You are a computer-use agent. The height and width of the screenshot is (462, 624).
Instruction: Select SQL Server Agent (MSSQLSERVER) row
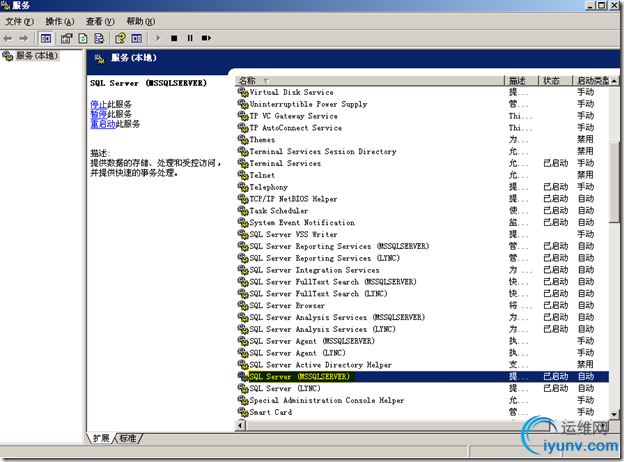point(423,341)
